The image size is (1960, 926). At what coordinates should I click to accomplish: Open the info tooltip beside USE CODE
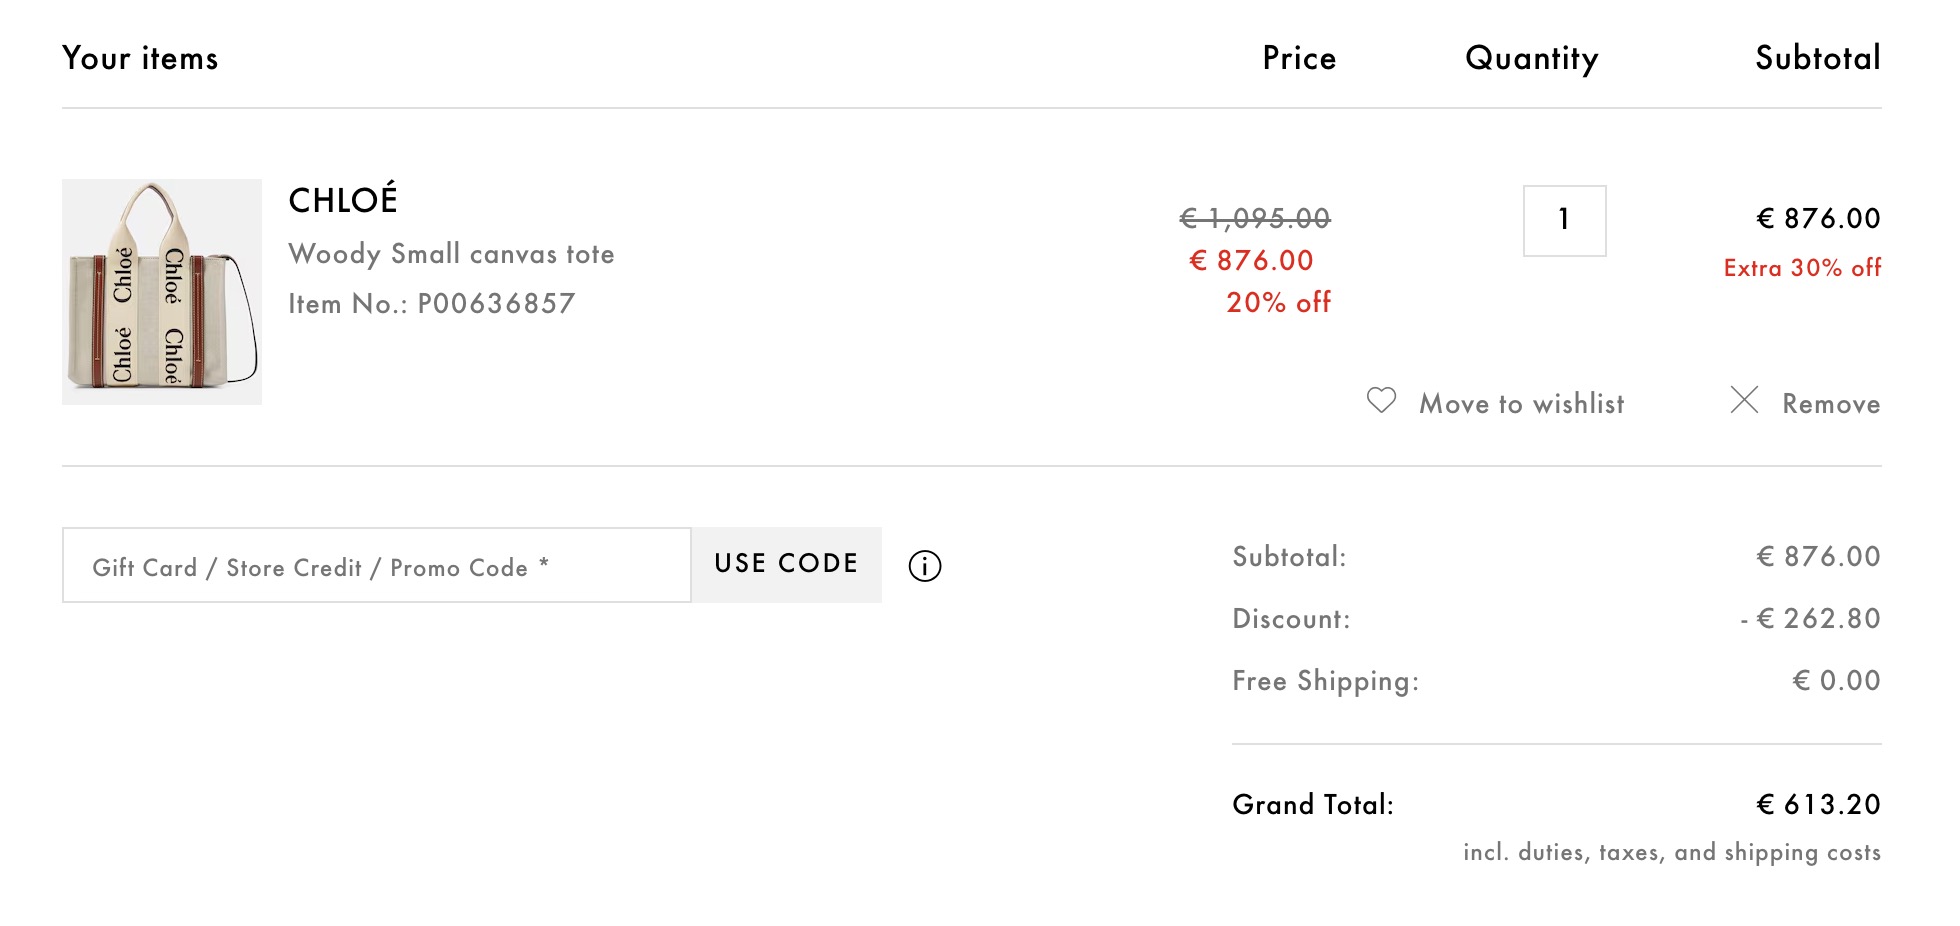click(x=925, y=566)
